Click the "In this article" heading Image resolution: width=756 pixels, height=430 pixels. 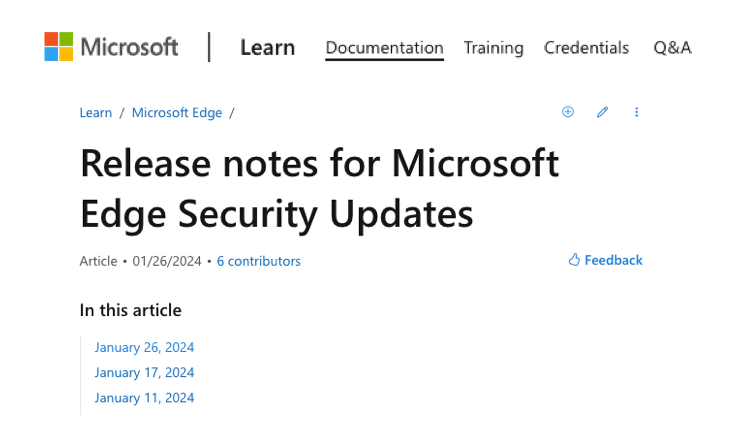[x=130, y=310]
